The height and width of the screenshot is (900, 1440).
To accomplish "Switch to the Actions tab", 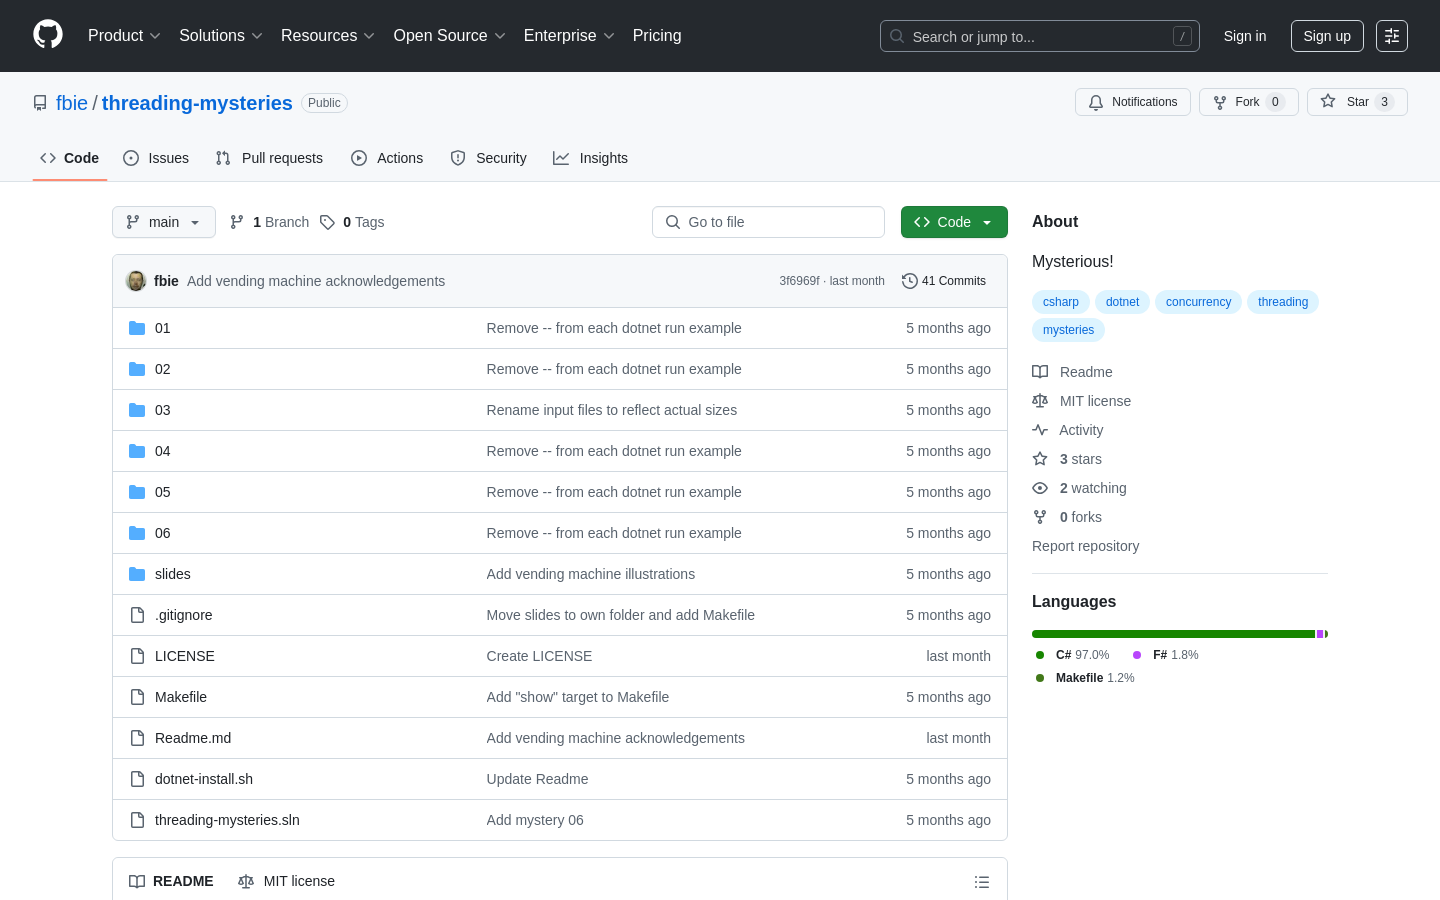I will pyautogui.click(x=387, y=158).
